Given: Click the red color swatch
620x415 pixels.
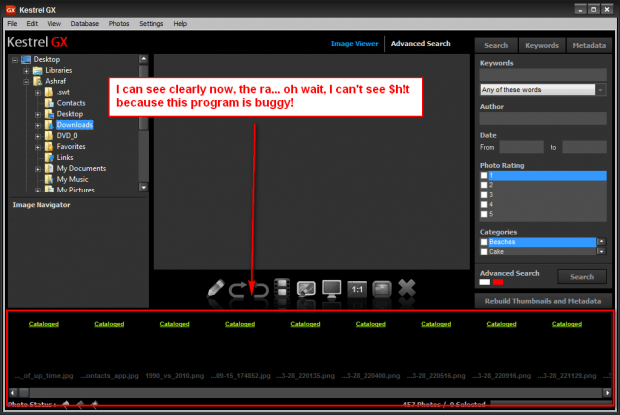Looking at the screenshot, I should pos(499,282).
